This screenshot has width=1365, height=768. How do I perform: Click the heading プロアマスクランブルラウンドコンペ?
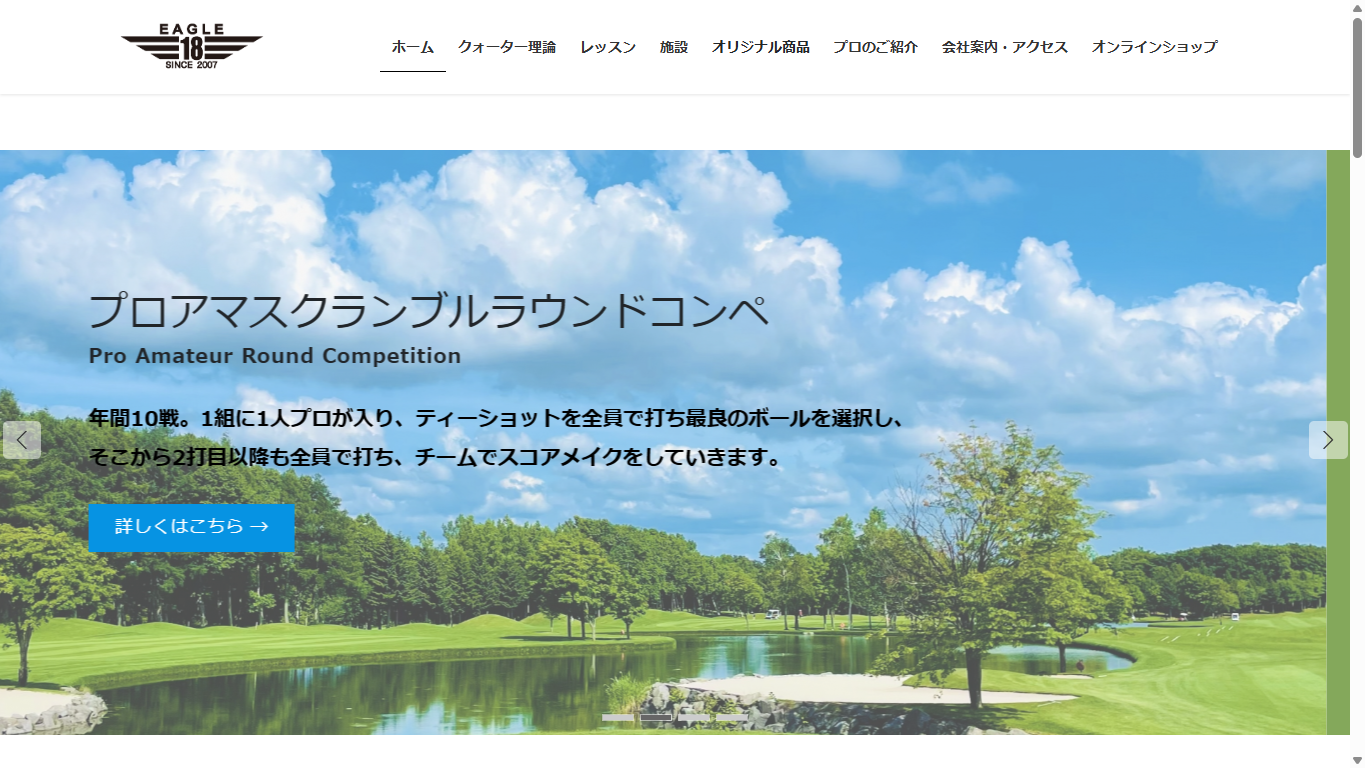[429, 311]
